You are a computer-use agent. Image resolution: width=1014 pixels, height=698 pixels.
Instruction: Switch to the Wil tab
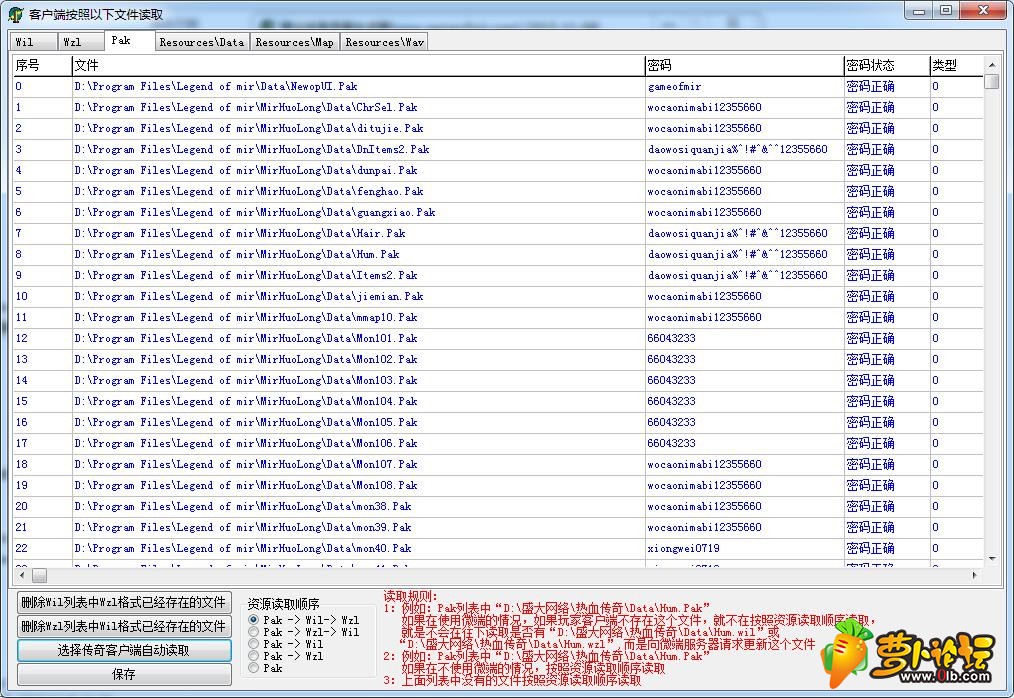33,42
